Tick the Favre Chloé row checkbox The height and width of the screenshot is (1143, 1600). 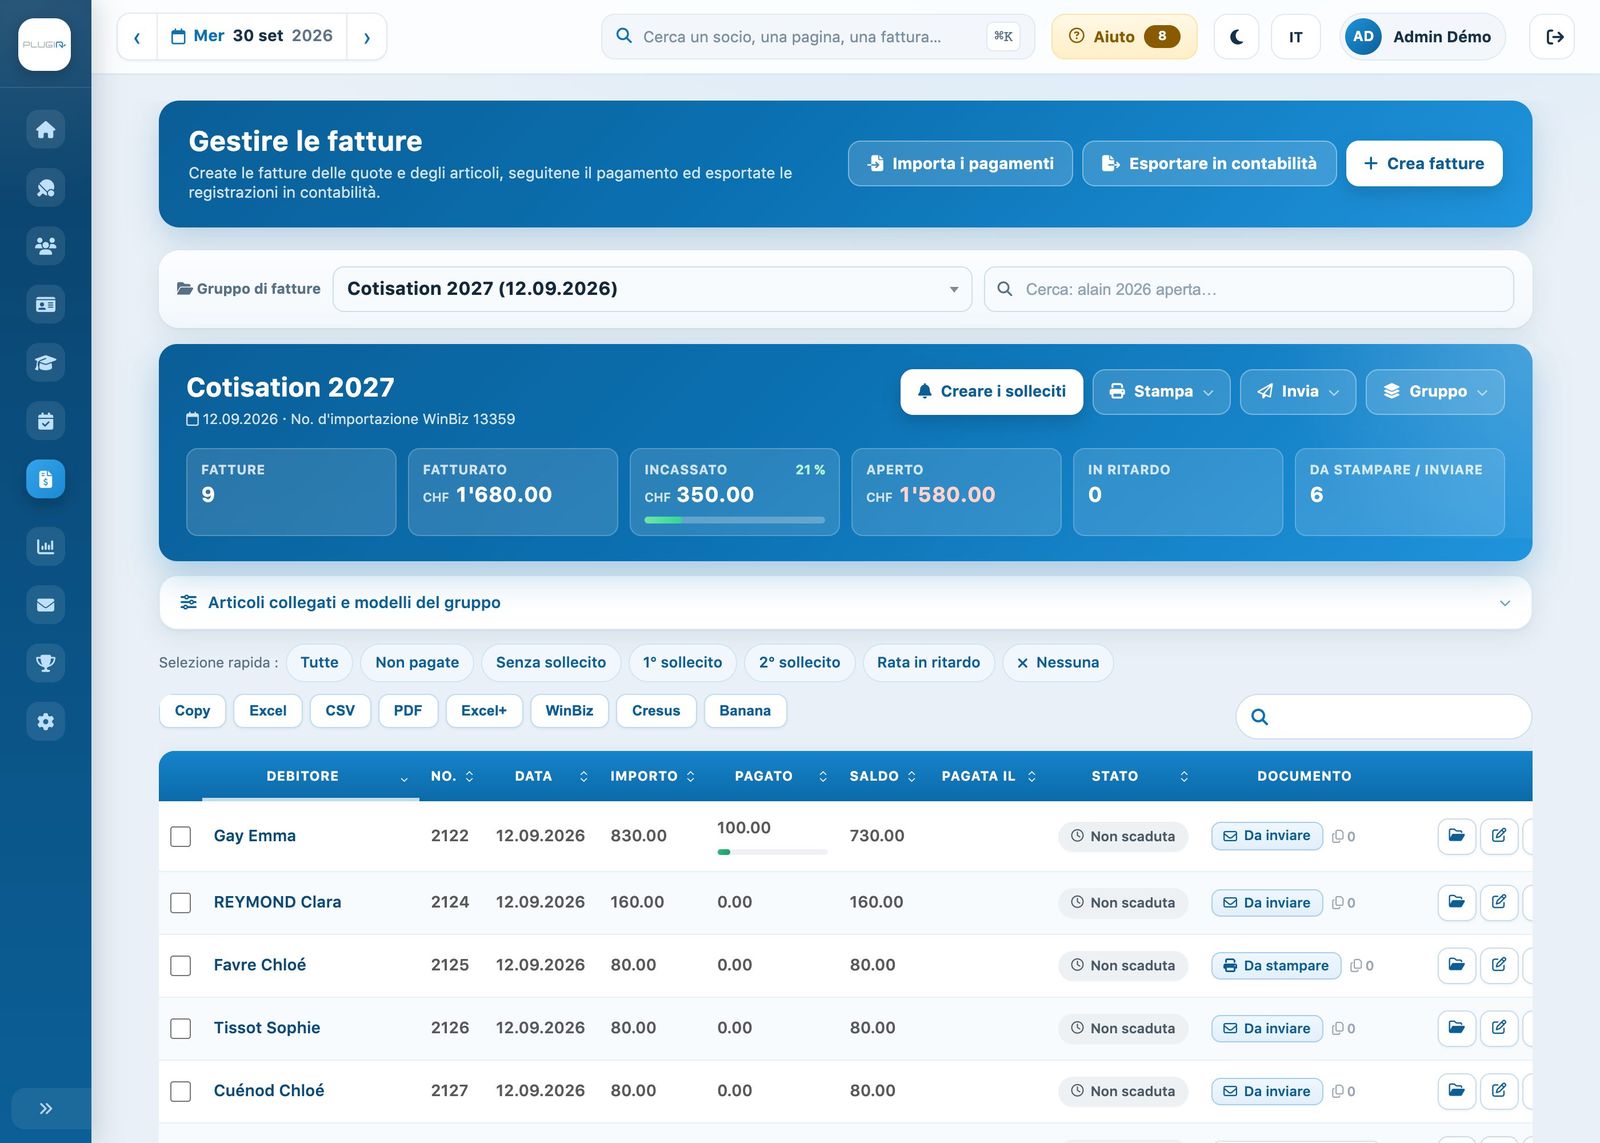[x=181, y=966]
